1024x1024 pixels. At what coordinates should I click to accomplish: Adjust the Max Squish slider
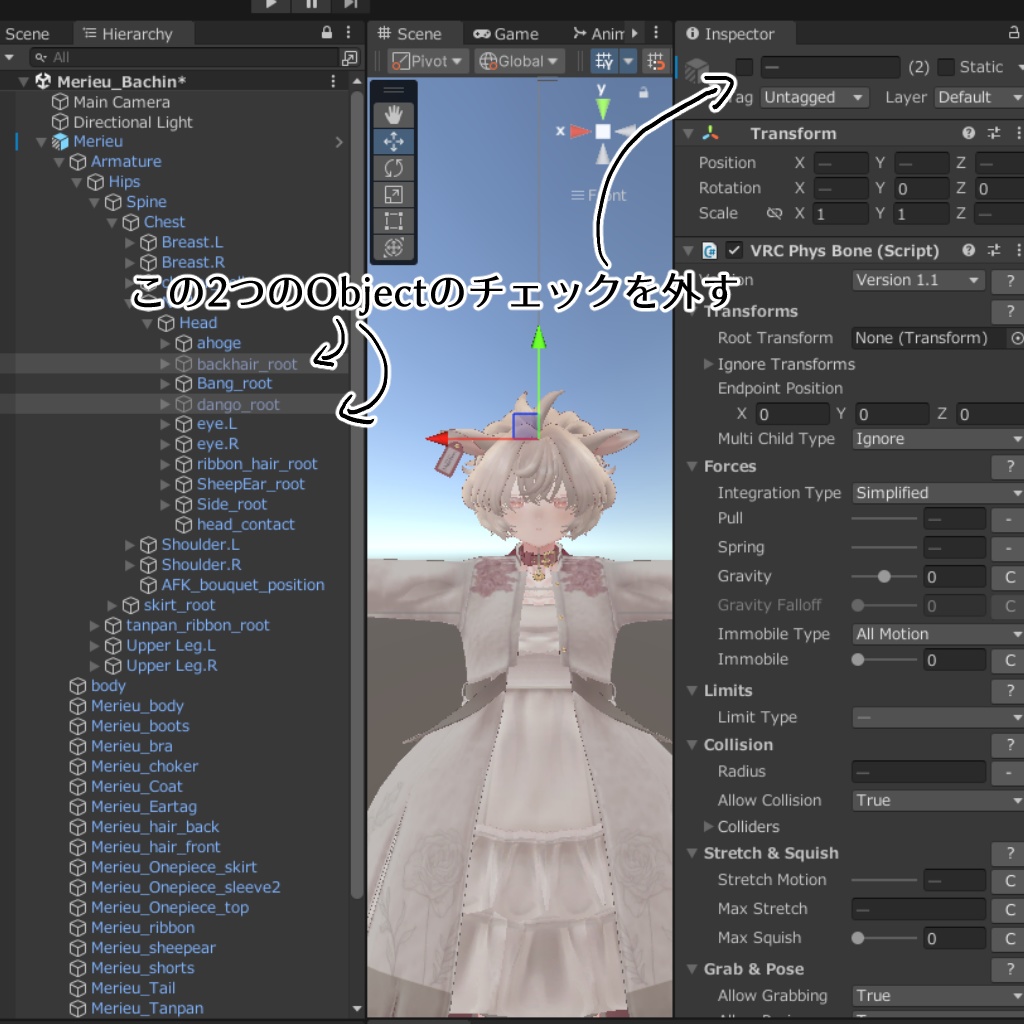[884, 938]
